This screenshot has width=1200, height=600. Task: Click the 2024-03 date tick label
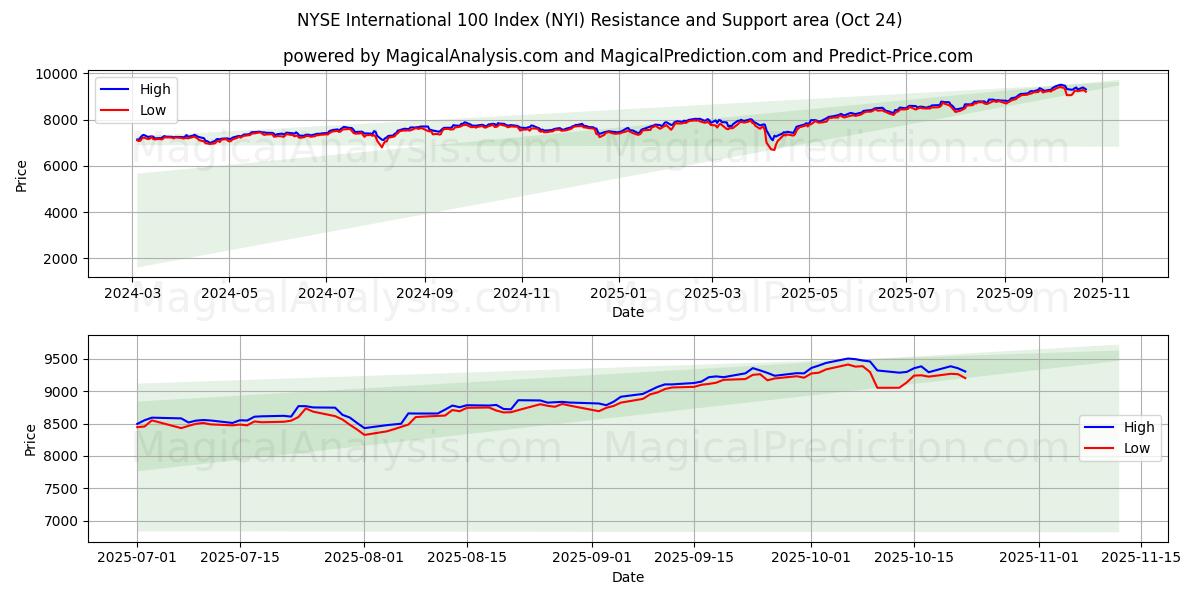click(132, 294)
